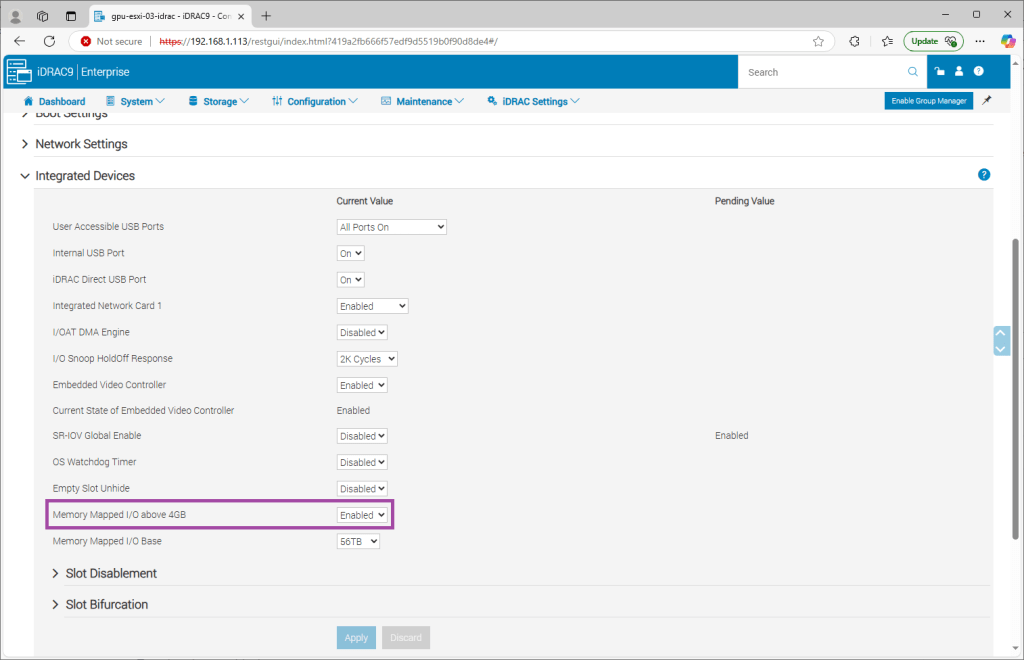This screenshot has height=660, width=1024.
Task: Click the Edge Copilot icon
Action: coord(1008,41)
